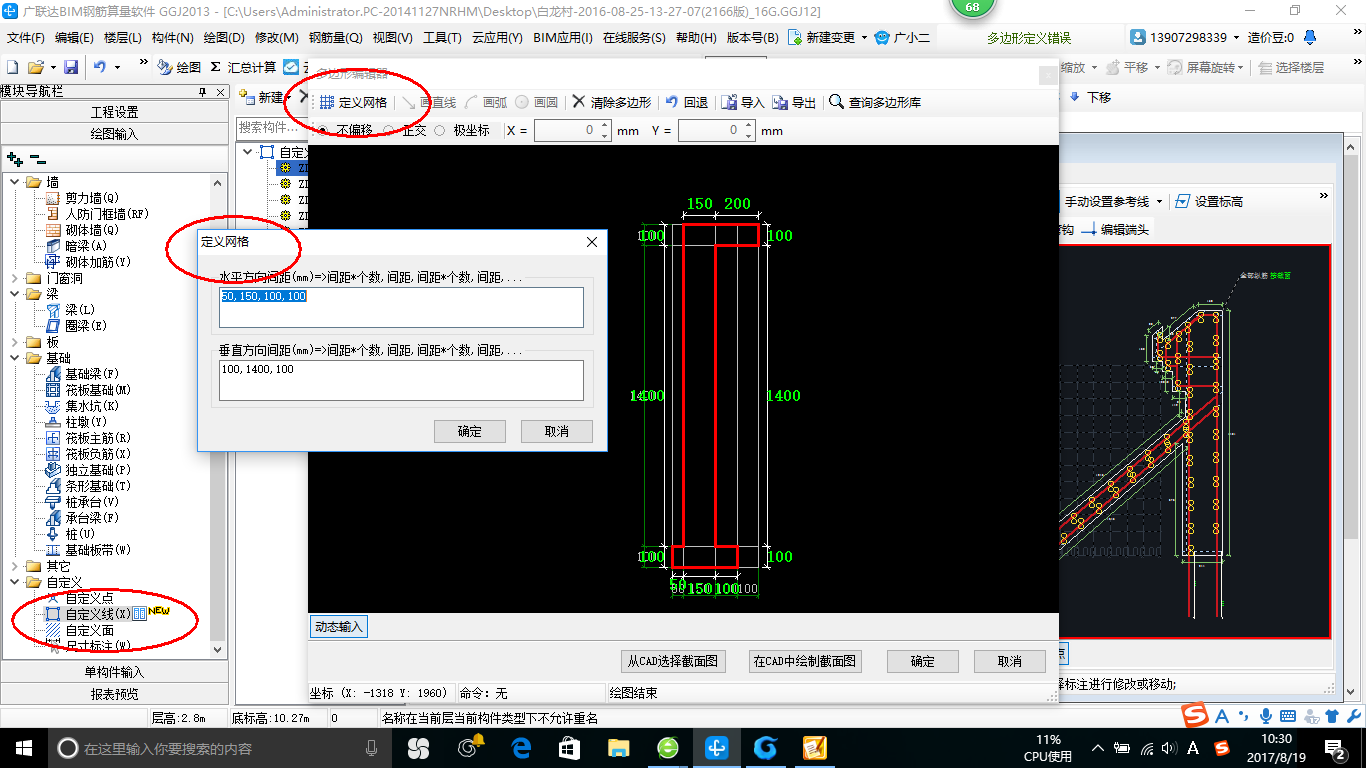Open 构件(N) menu
Screen dimensions: 1366x768
(x=173, y=37)
